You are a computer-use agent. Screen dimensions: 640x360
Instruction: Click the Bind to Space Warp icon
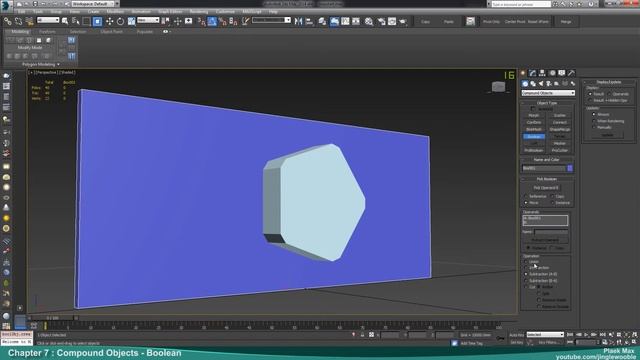[29, 21]
